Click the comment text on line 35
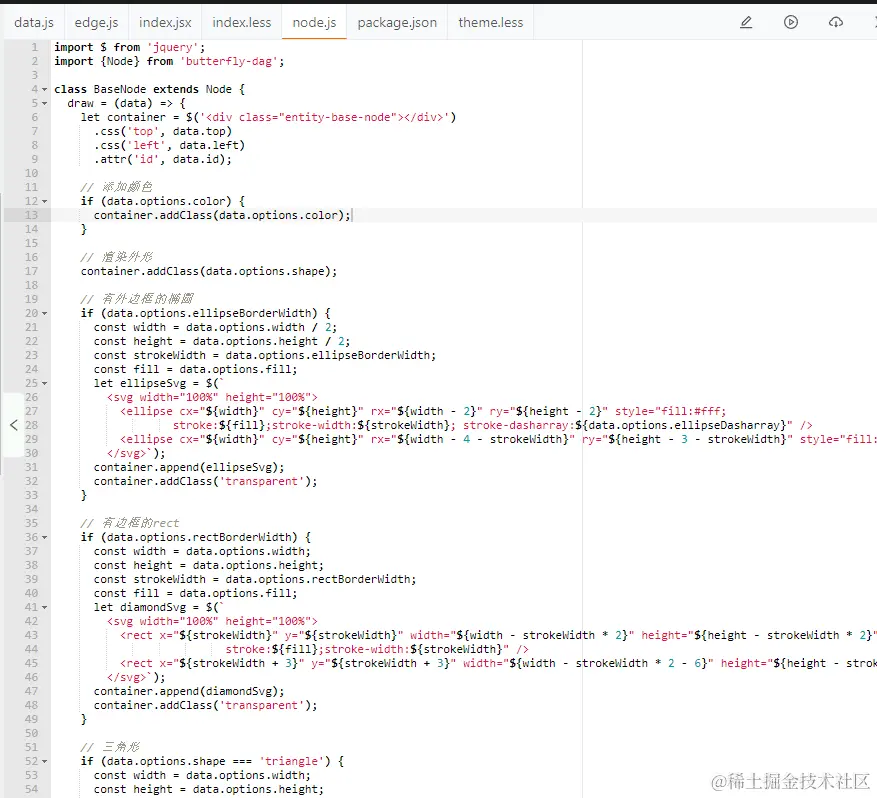 130,523
